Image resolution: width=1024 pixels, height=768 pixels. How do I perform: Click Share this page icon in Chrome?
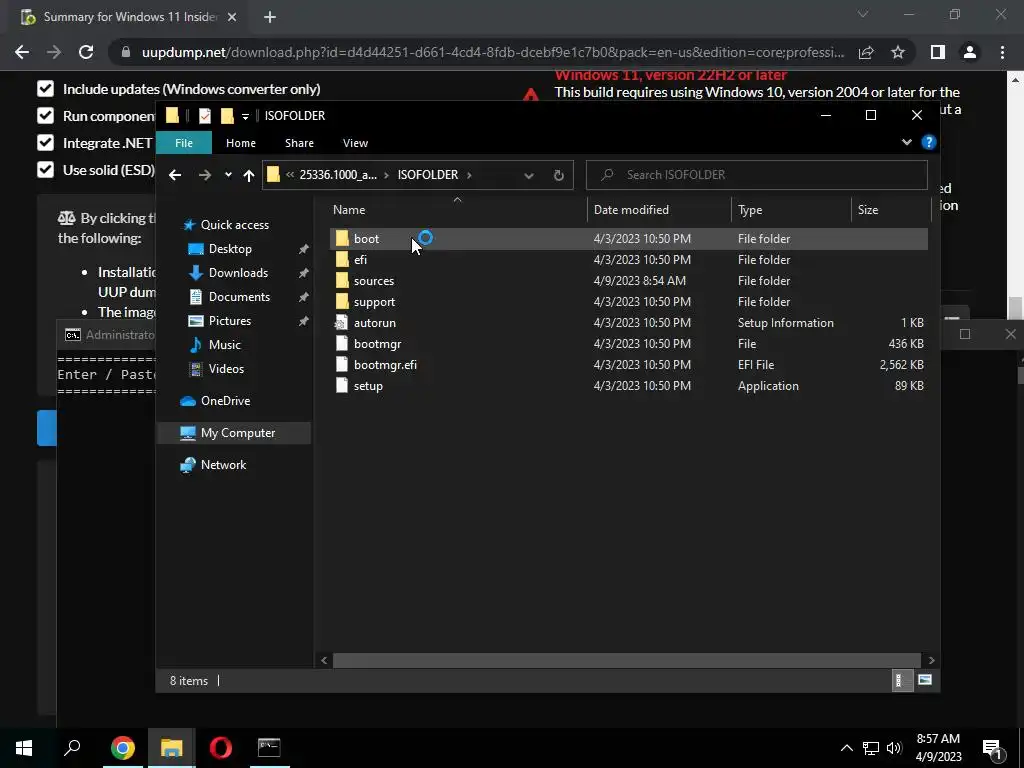click(x=866, y=52)
